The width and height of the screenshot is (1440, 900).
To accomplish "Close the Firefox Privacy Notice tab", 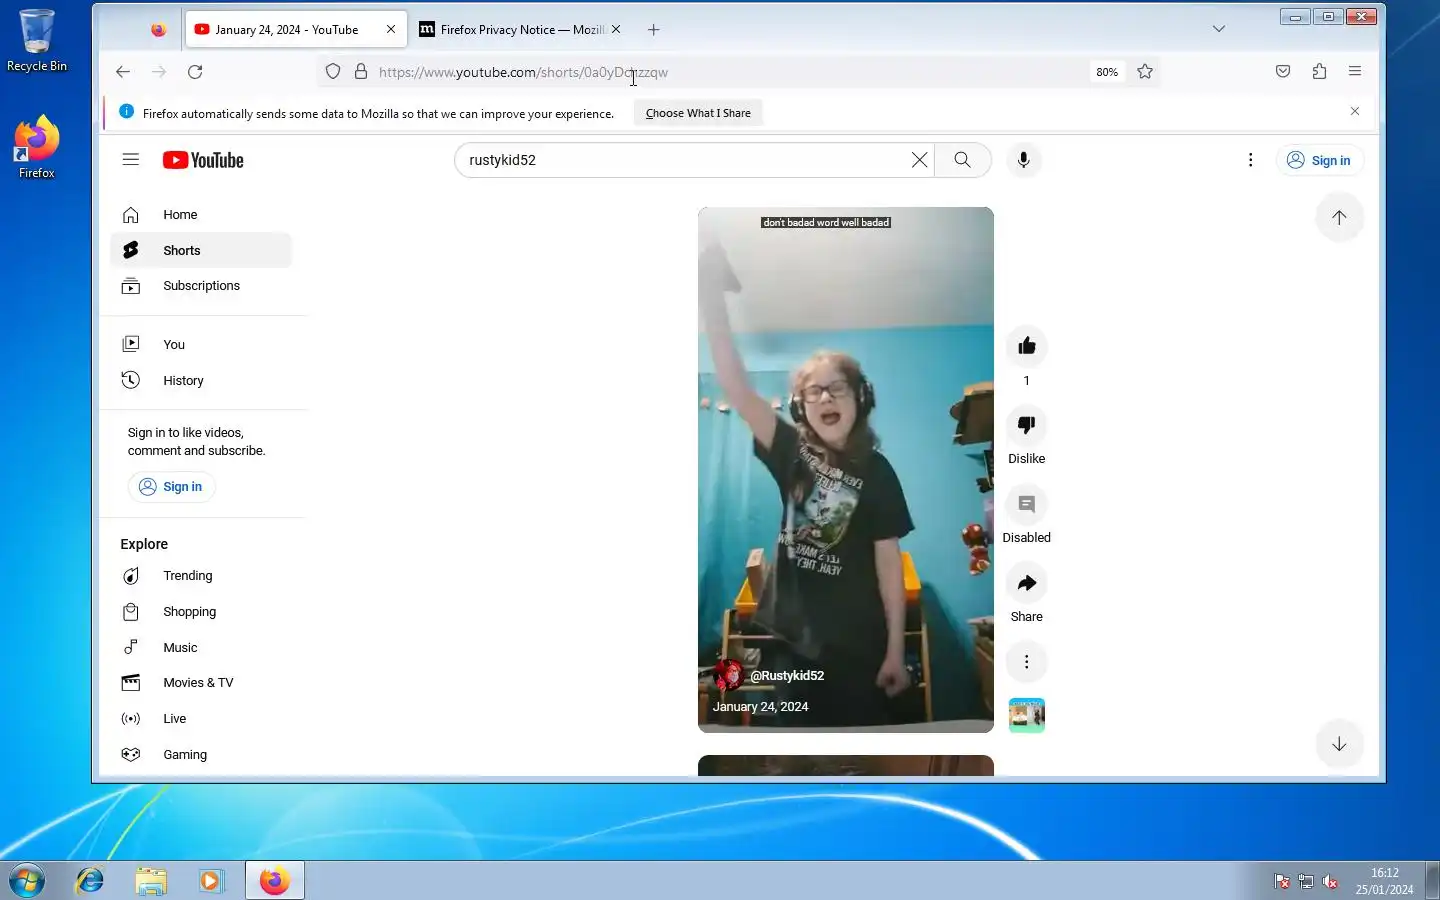I will point(616,30).
